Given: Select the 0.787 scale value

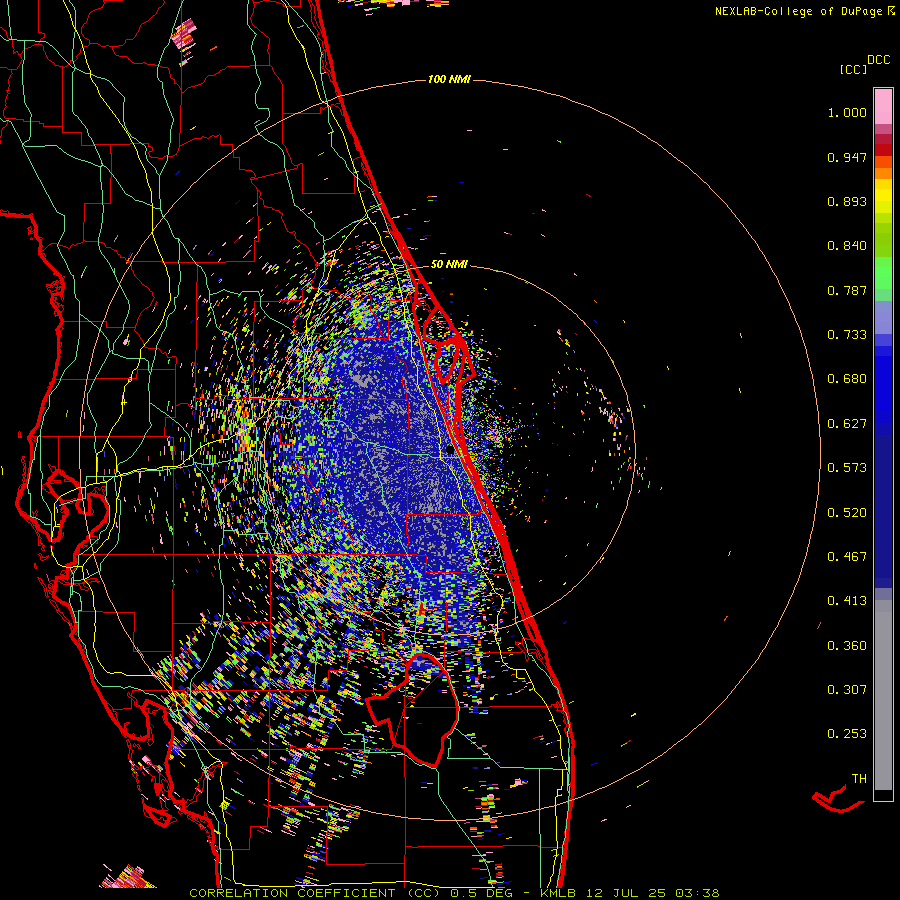Looking at the screenshot, I should pyautogui.click(x=847, y=290).
